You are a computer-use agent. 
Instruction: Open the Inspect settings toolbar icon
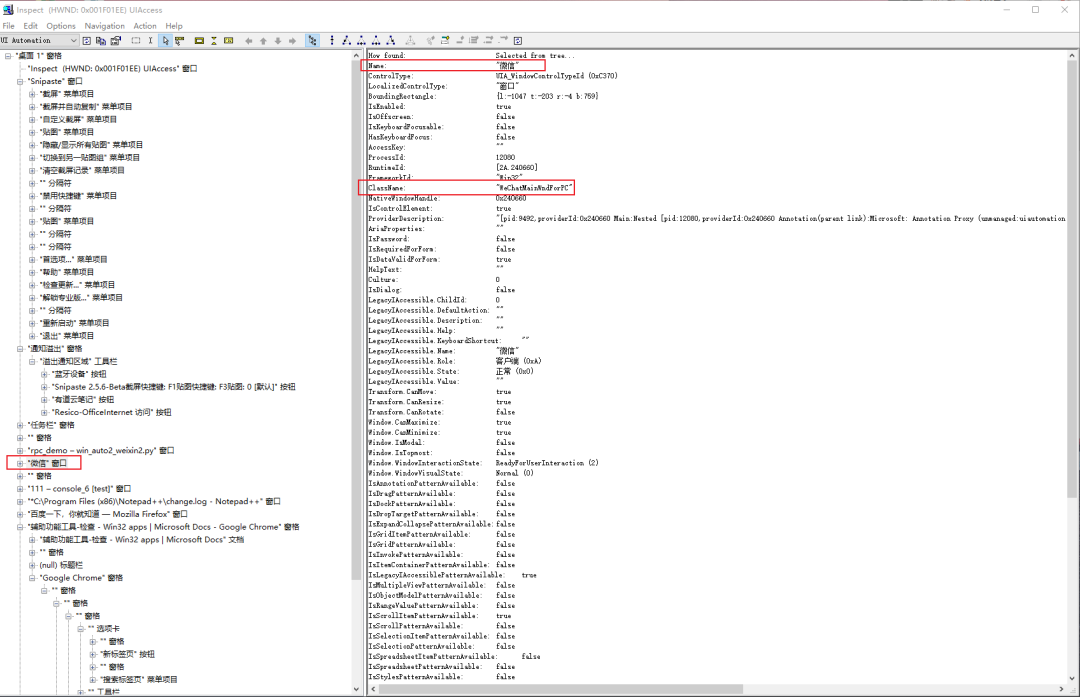coord(115,40)
